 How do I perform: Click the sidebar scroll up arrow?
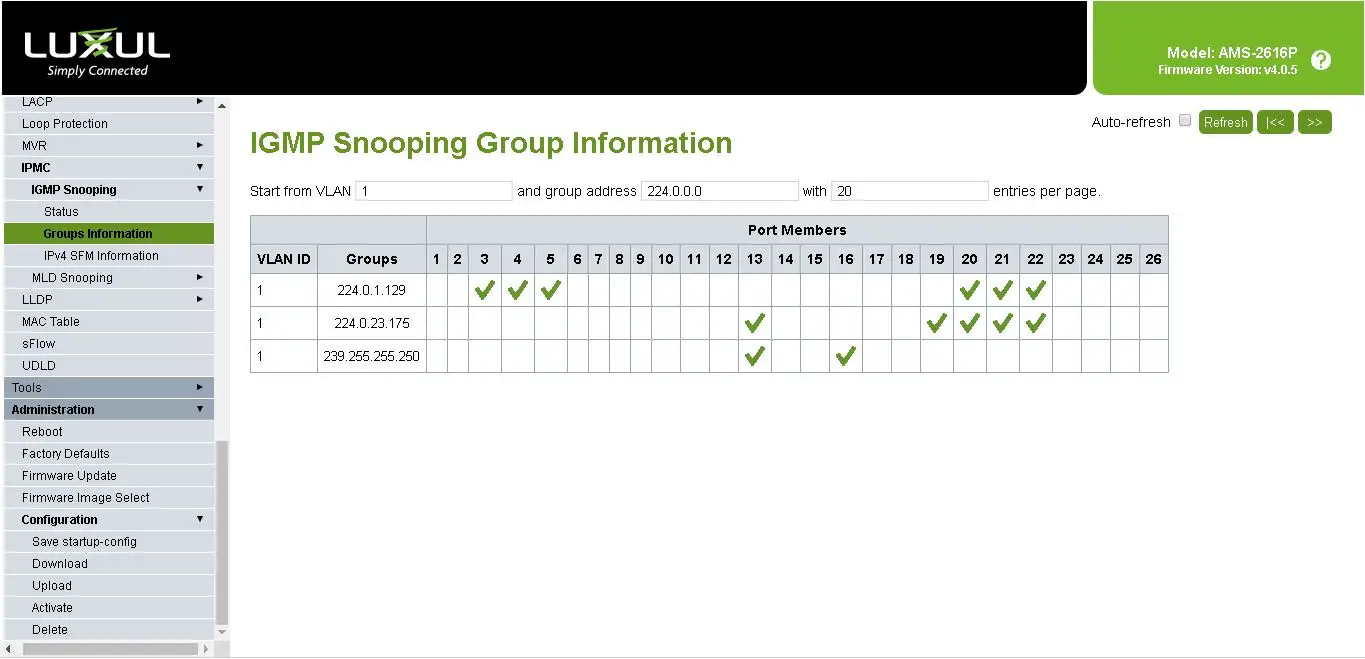click(222, 105)
